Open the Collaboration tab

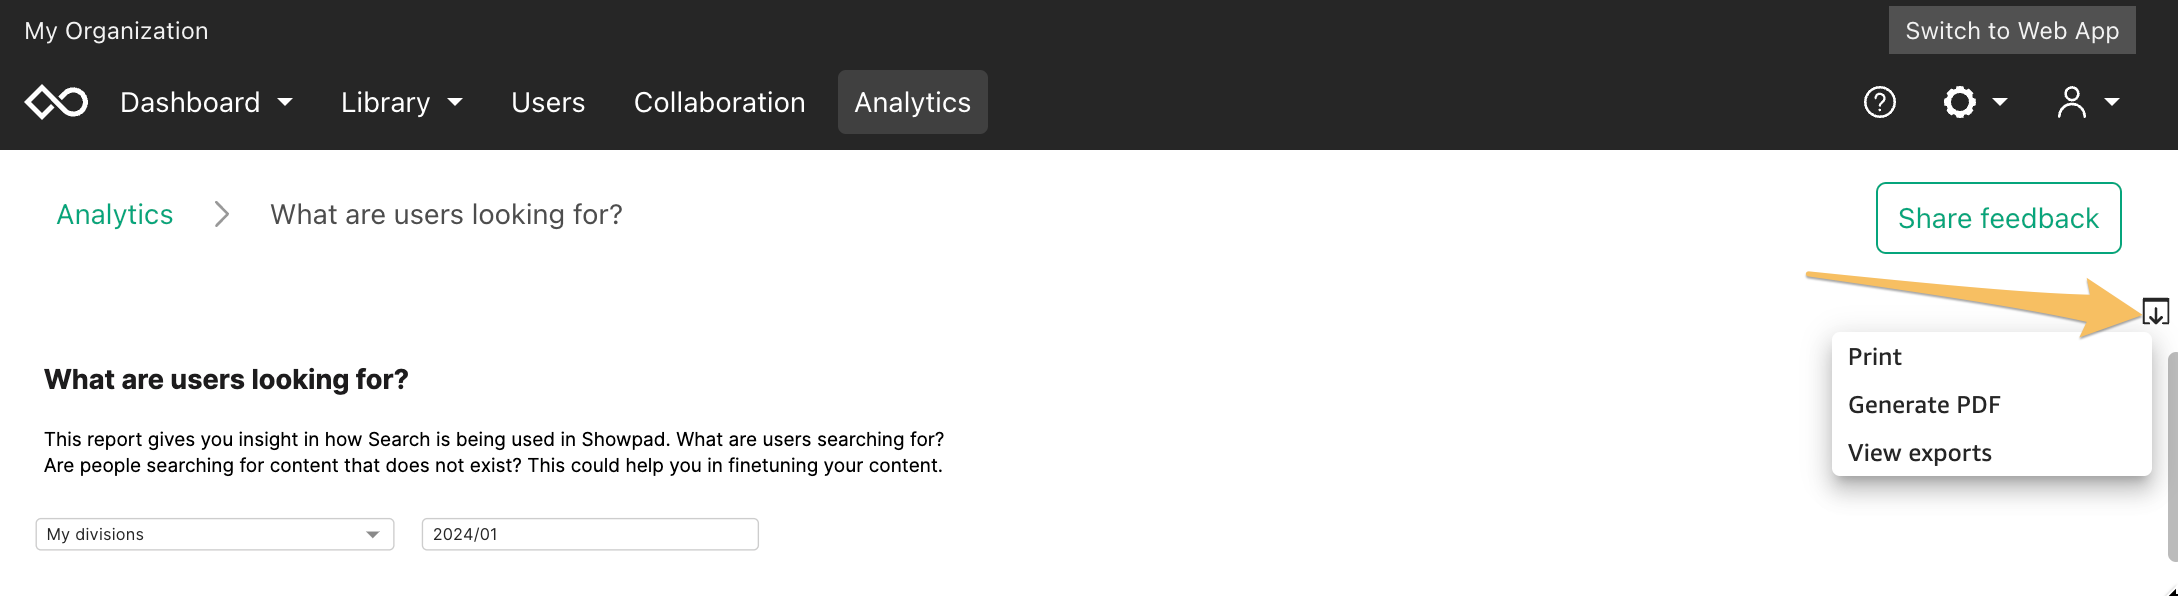pyautogui.click(x=719, y=102)
